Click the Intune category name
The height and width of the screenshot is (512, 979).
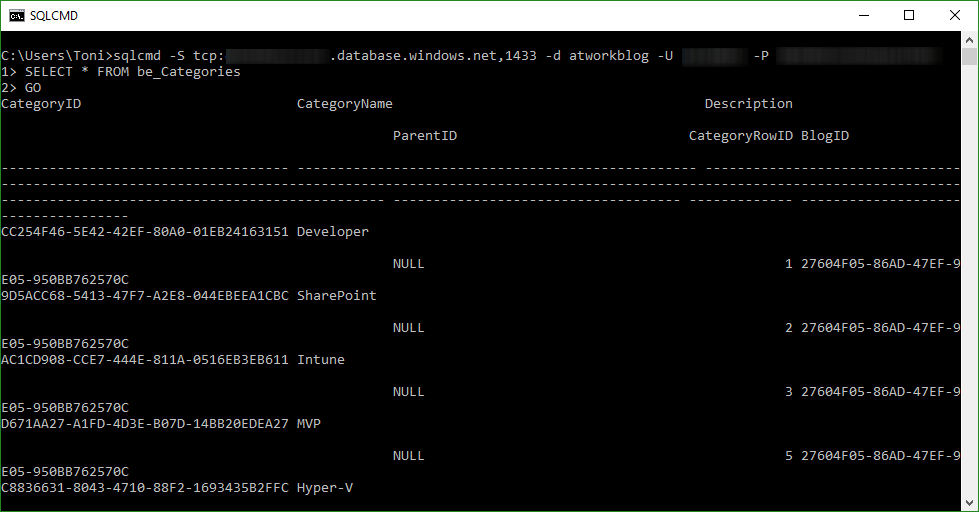tap(321, 360)
